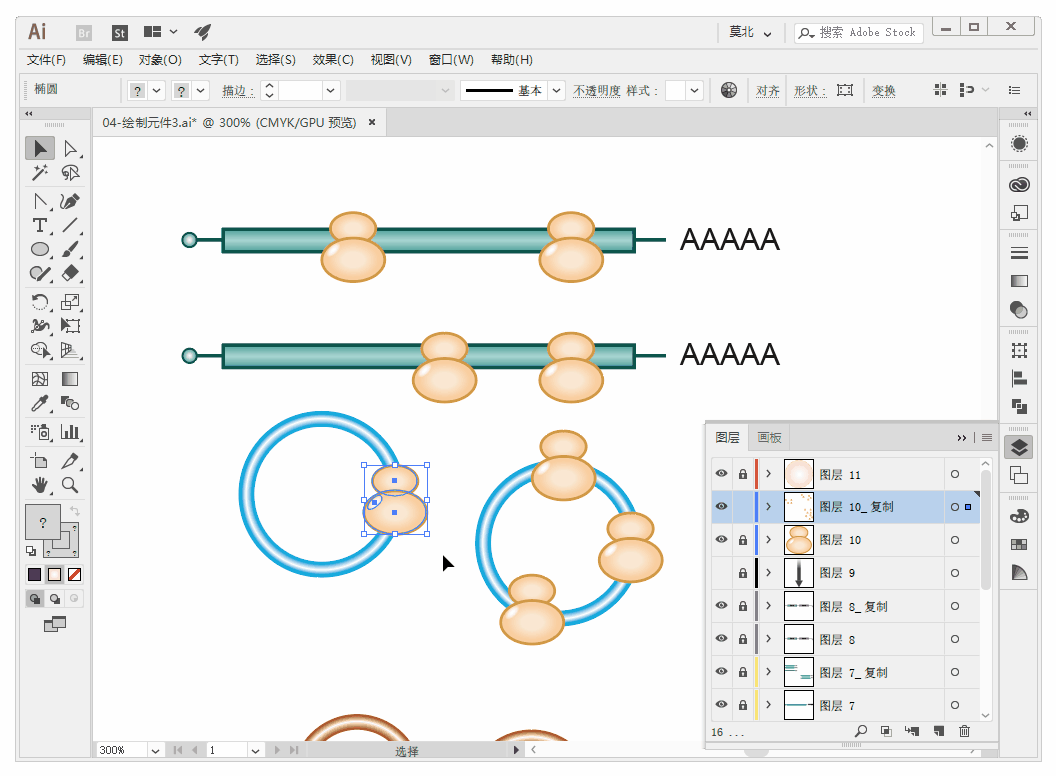Select the Scale tool
Screen dimensions: 1056x776
tap(70, 302)
